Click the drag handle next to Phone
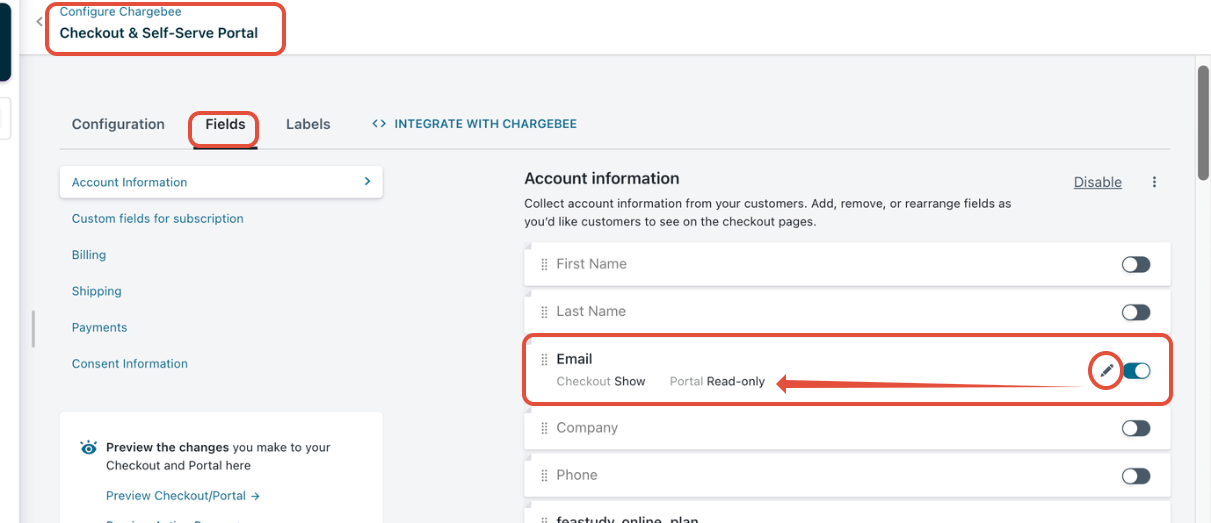This screenshot has height=523, width=1211. (545, 475)
